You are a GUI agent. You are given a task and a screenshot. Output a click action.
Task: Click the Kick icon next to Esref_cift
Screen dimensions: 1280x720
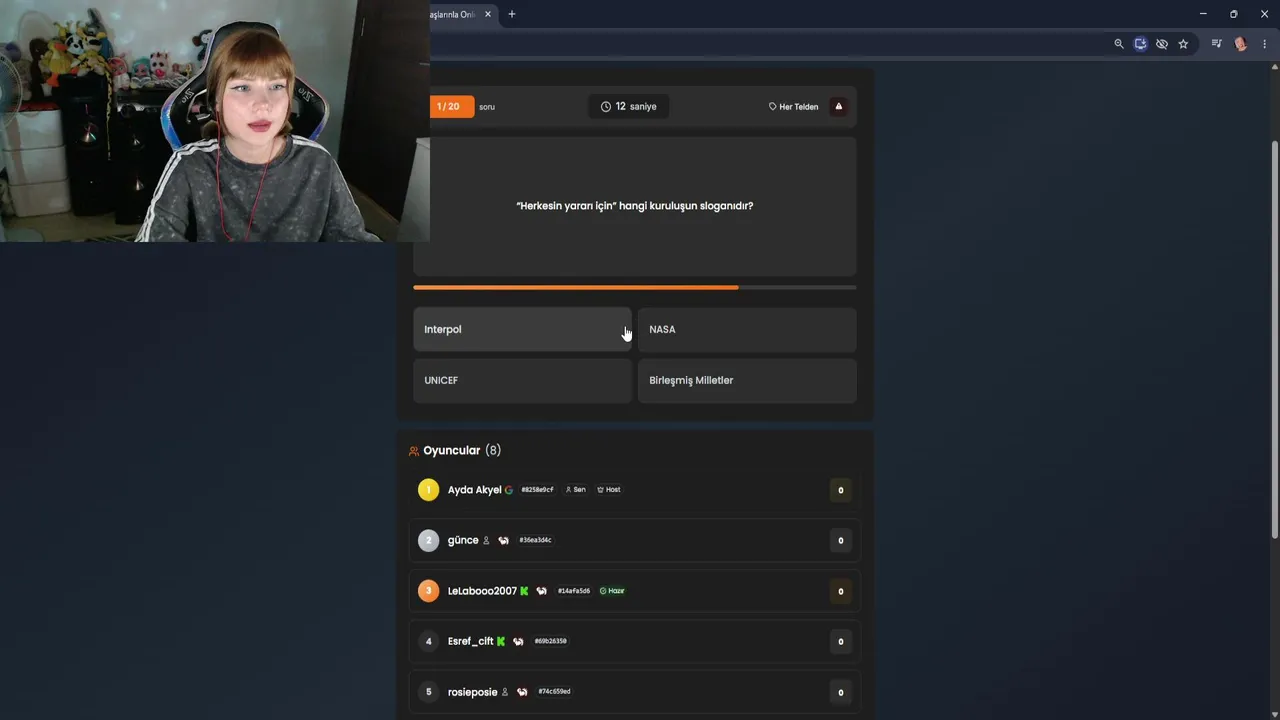point(501,641)
